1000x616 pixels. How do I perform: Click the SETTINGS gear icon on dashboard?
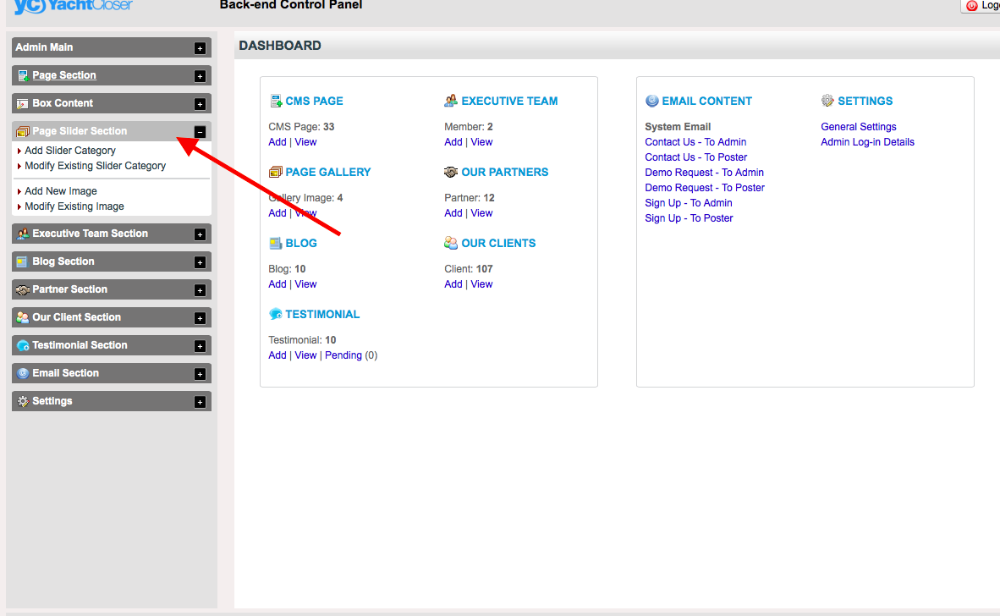click(827, 101)
